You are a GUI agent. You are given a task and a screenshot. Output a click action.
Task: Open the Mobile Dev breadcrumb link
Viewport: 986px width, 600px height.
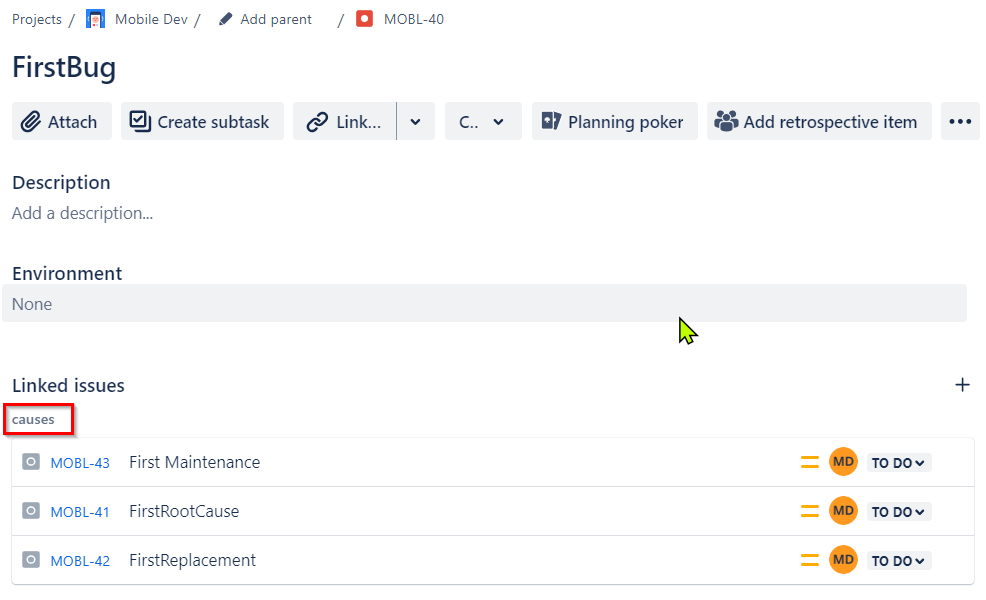[x=151, y=19]
